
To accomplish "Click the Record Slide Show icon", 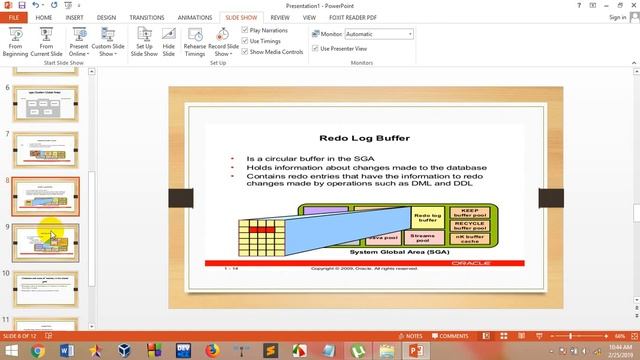I will [x=223, y=35].
